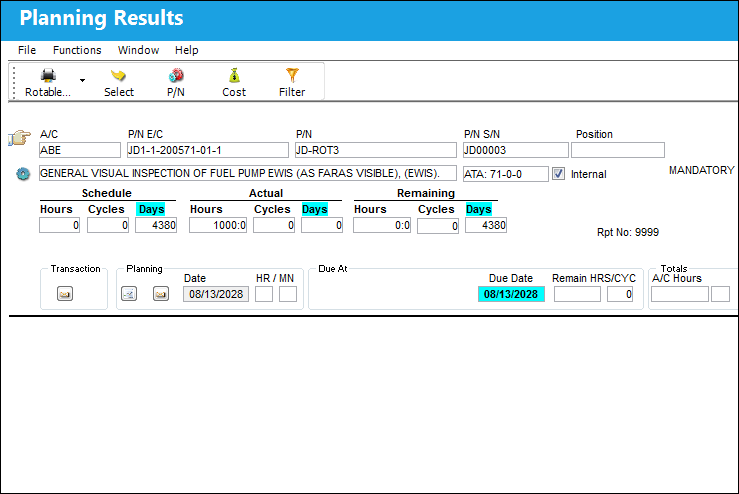Click the Rpt No: 9999 text

(x=628, y=232)
